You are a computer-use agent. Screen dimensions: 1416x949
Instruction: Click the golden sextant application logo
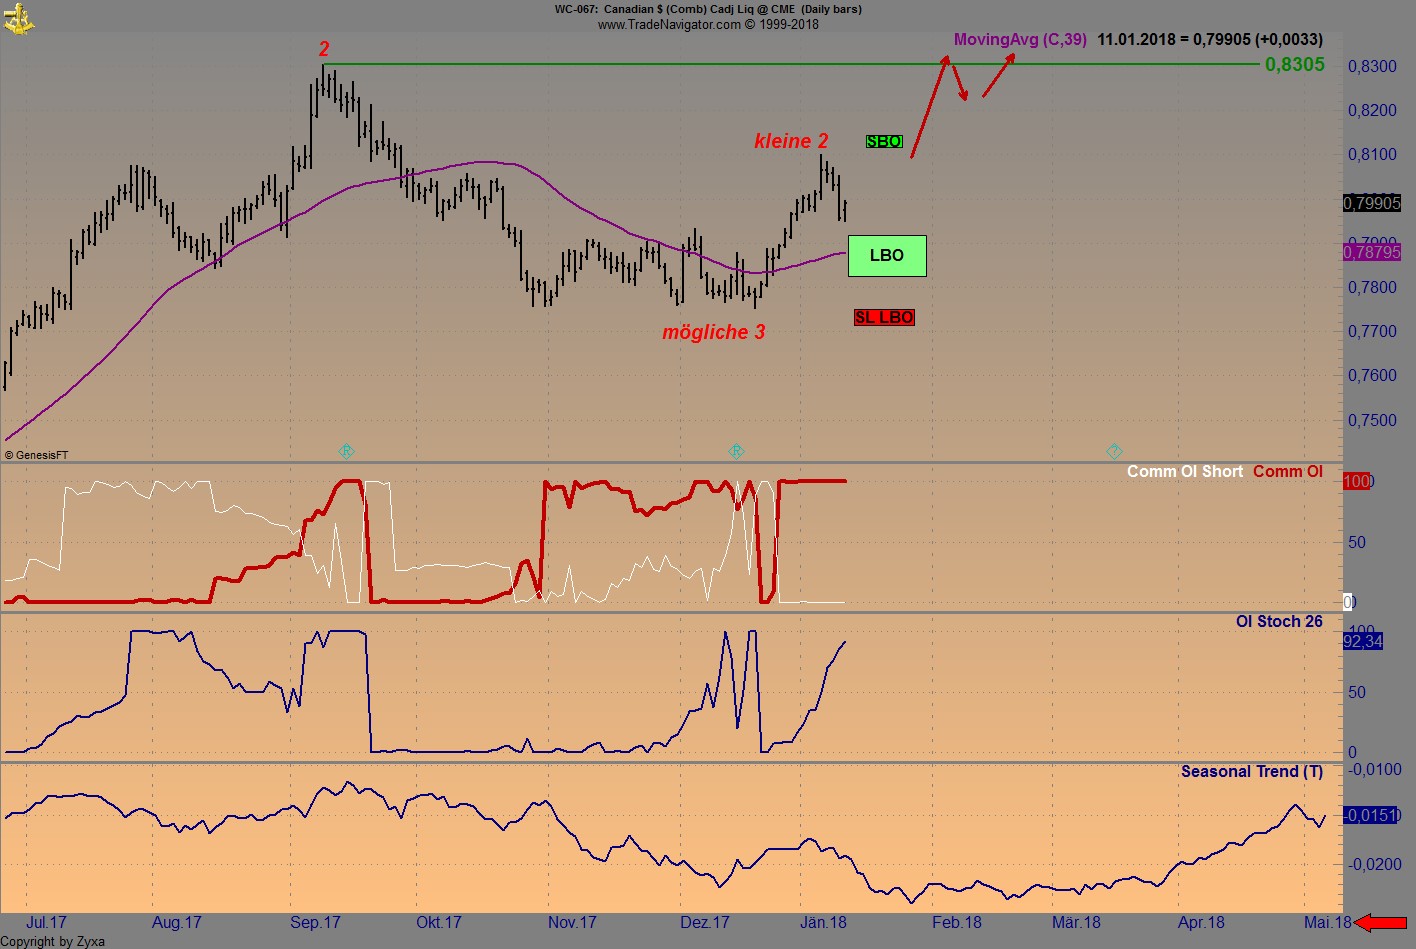(18, 17)
